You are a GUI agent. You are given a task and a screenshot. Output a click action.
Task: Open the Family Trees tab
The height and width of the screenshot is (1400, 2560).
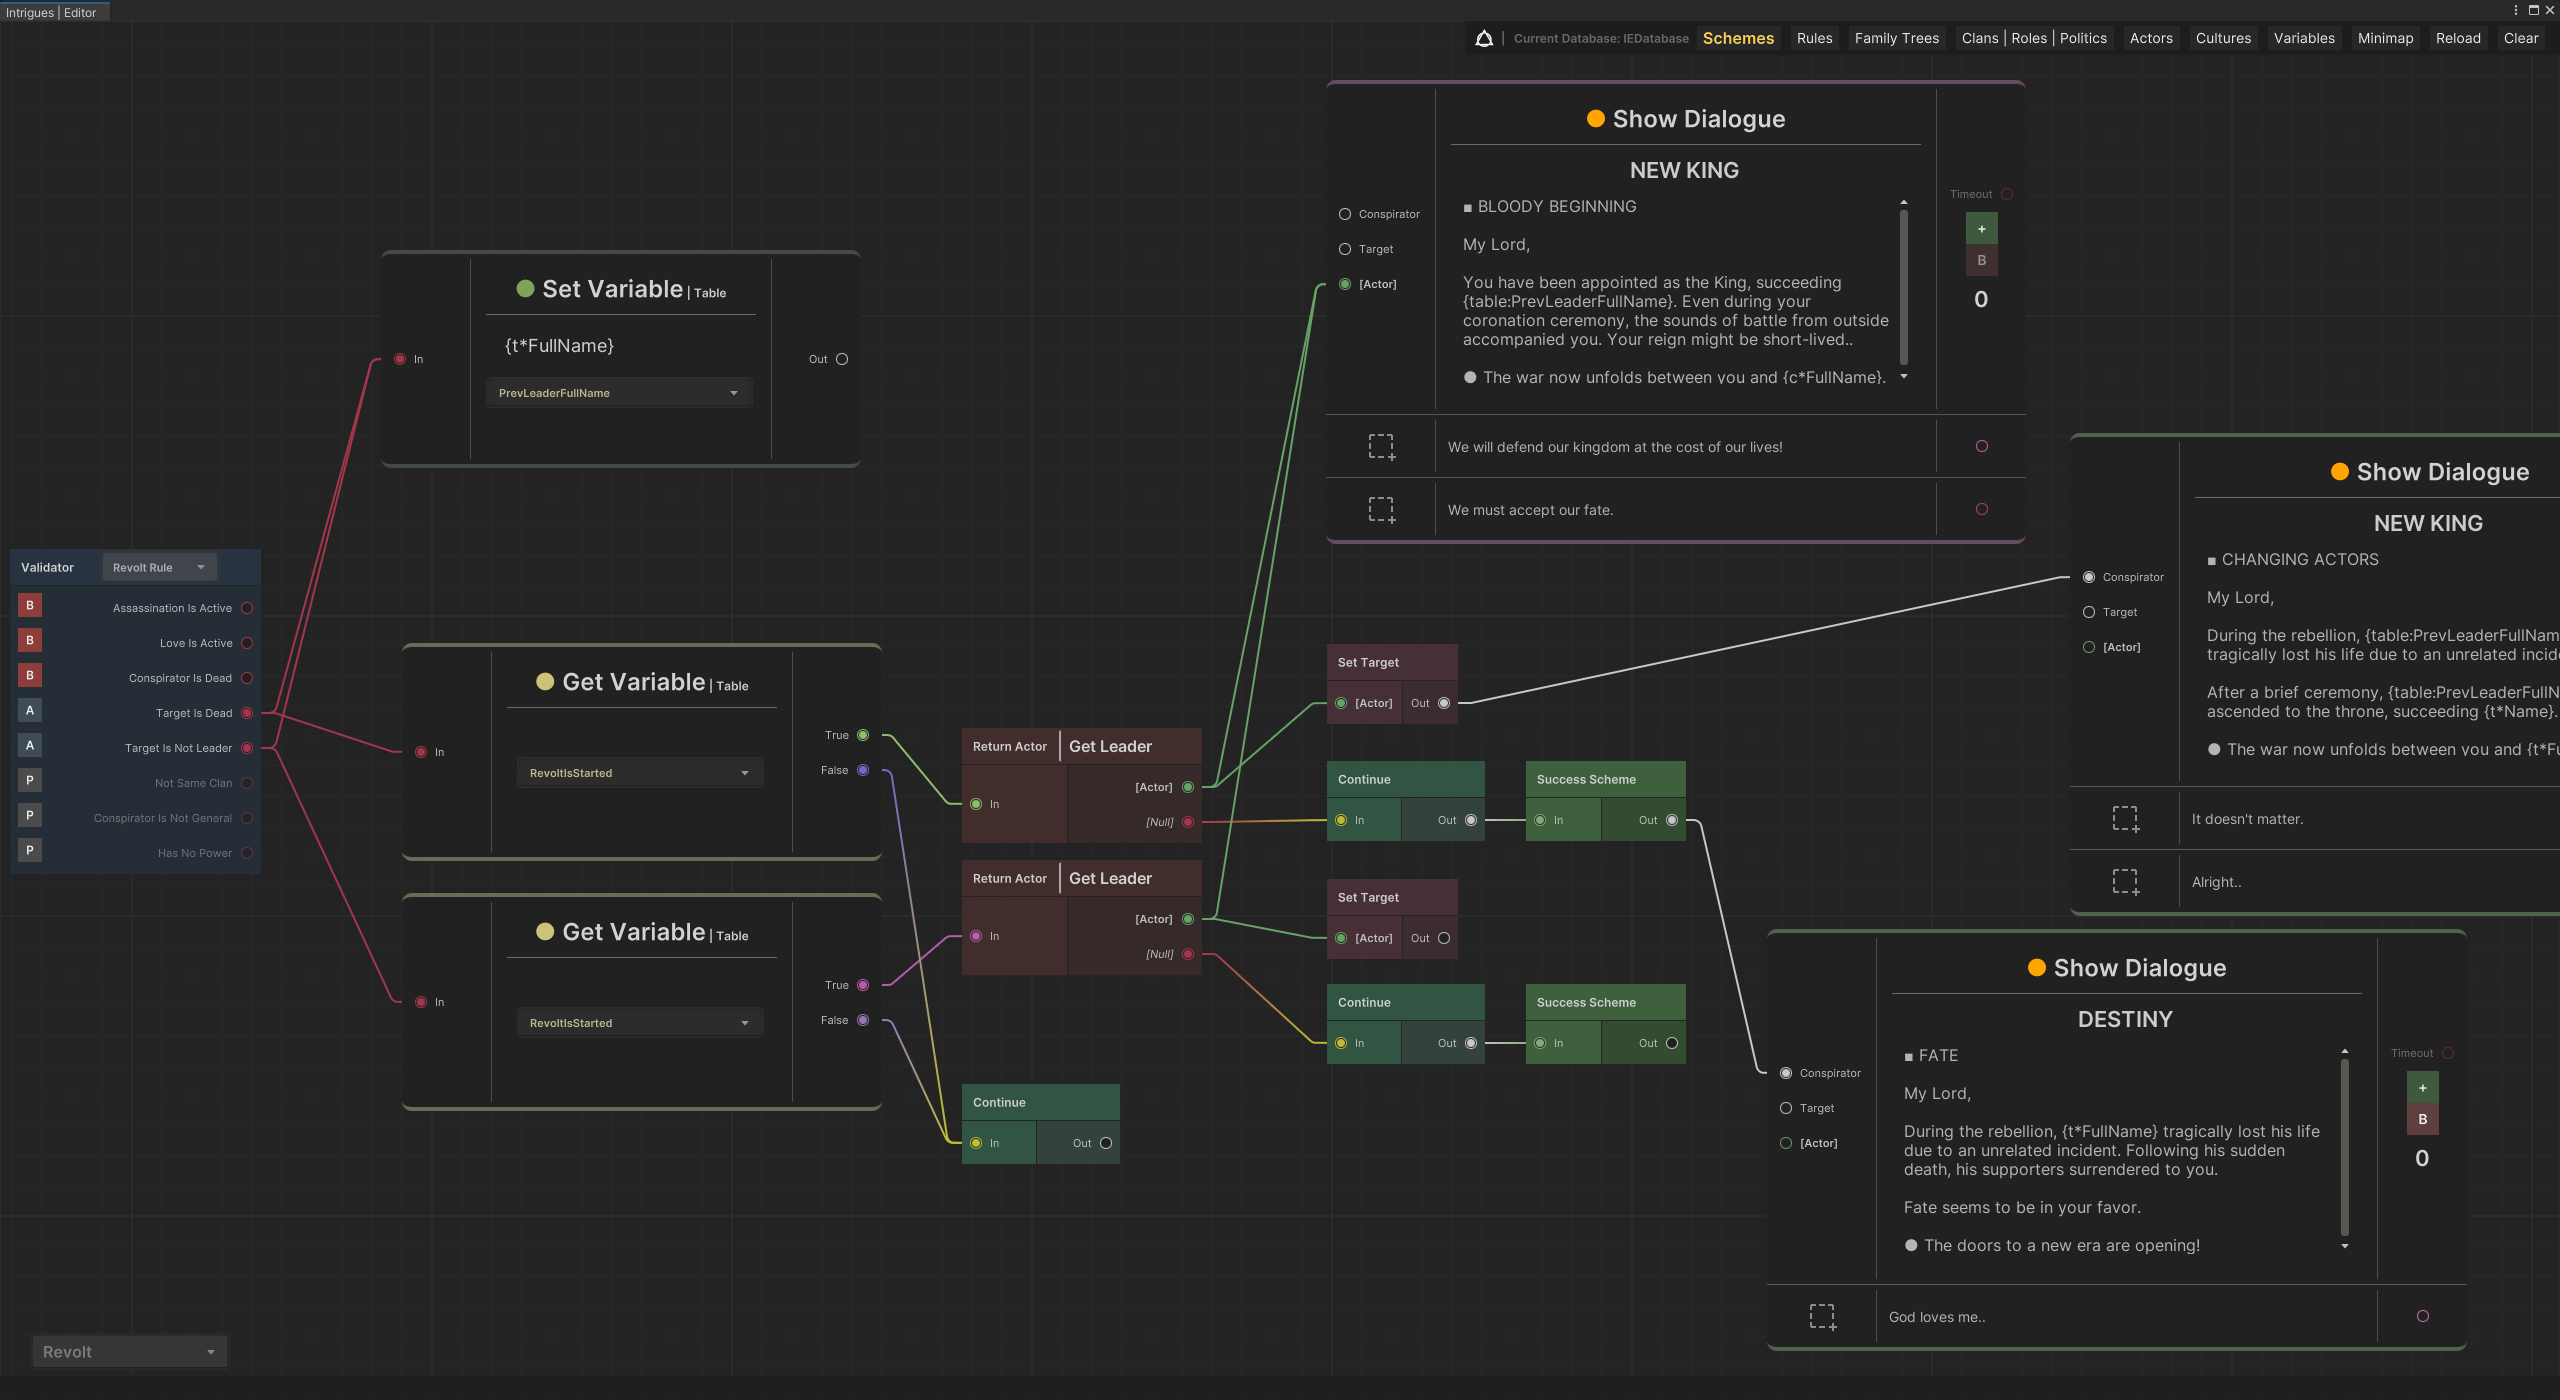tap(1896, 38)
